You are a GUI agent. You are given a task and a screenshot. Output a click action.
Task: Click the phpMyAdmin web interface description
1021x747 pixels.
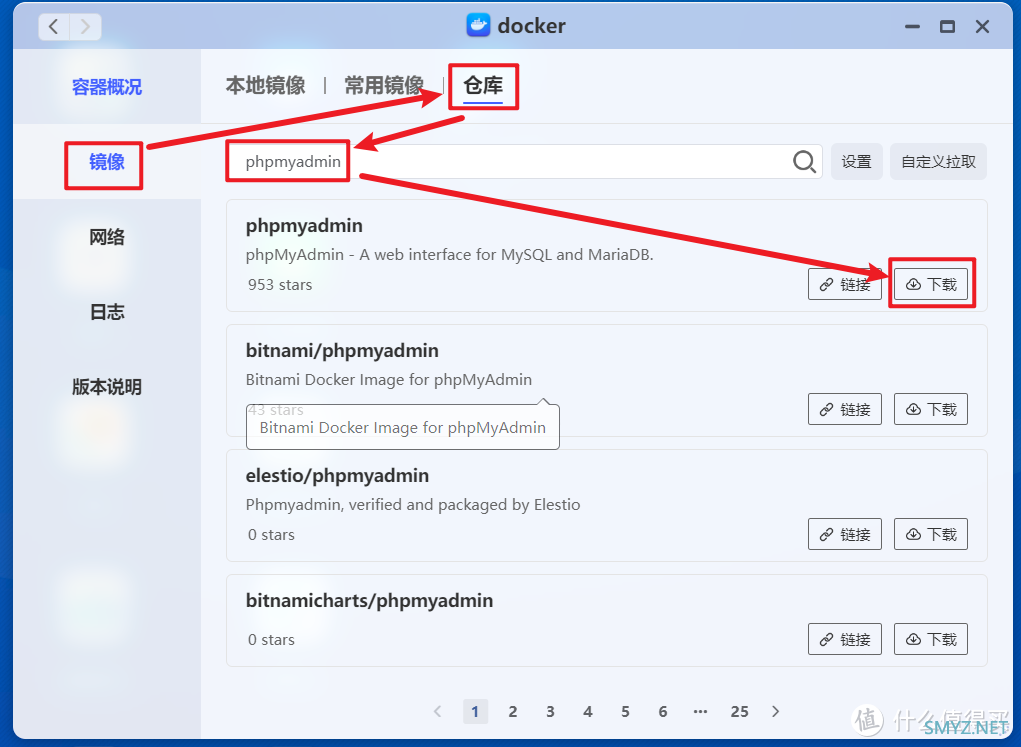[449, 255]
